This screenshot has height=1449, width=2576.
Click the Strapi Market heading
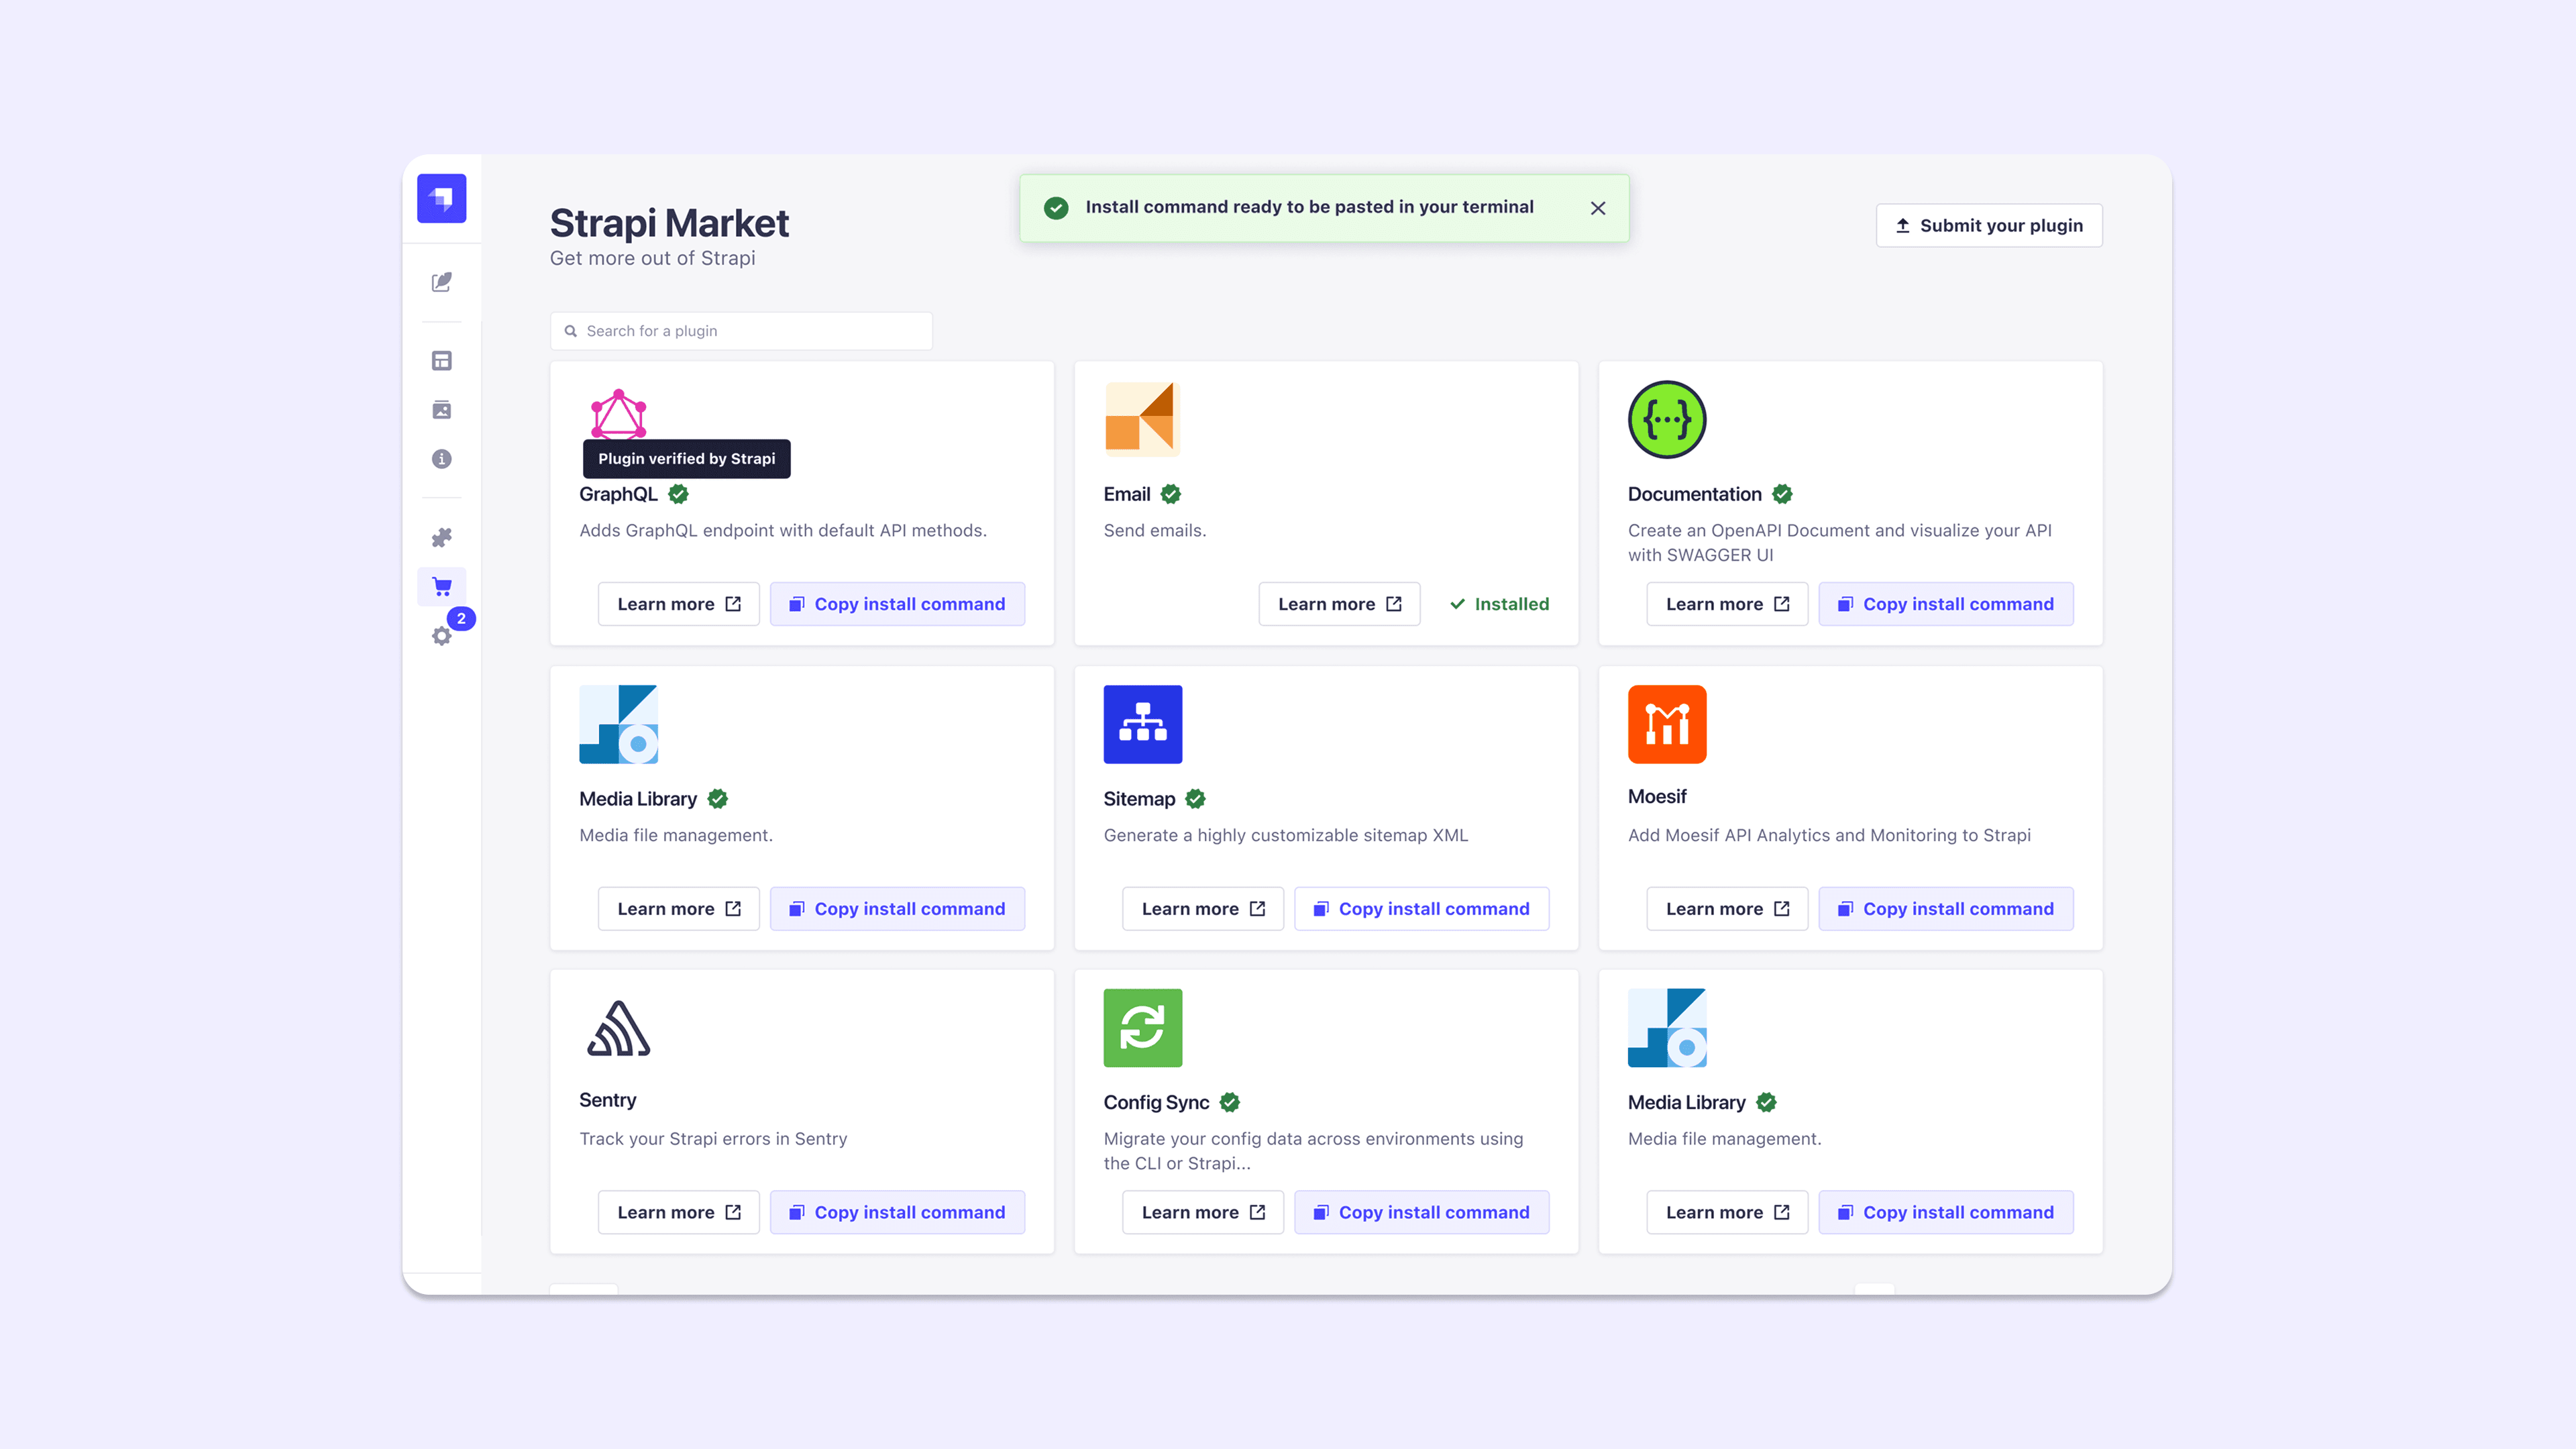tap(669, 223)
